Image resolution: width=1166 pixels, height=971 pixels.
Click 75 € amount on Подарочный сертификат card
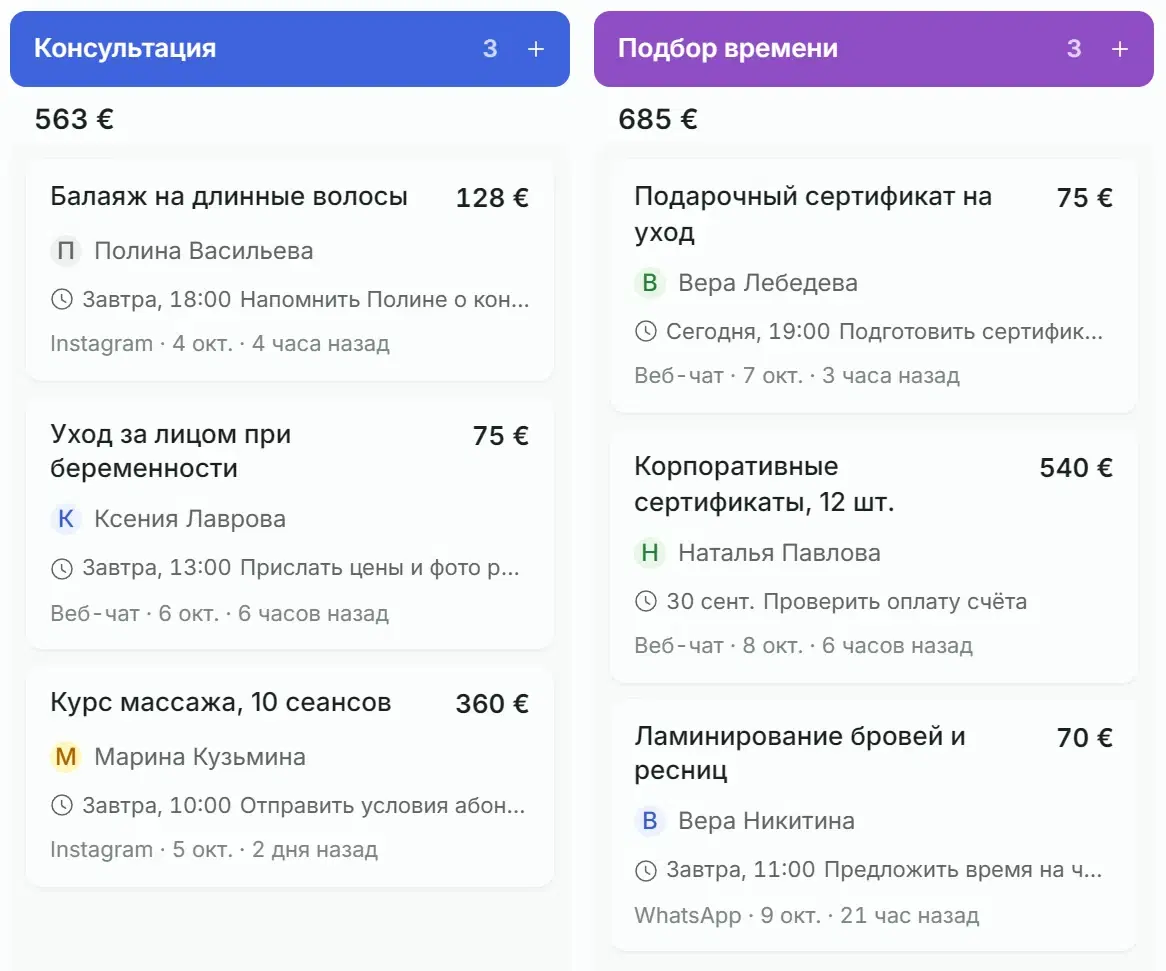click(x=1085, y=198)
